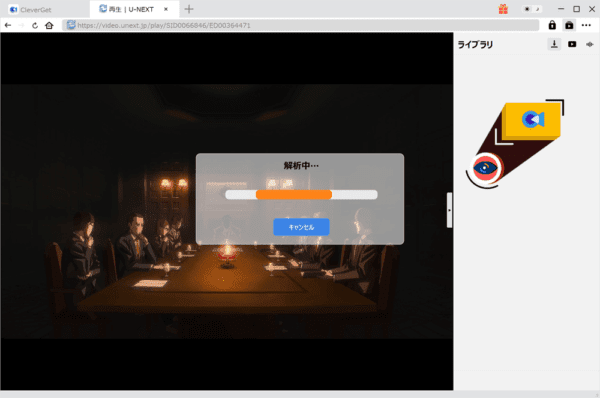The height and width of the screenshot is (398, 600).
Task: Go forward to the next page
Action: [21, 25]
